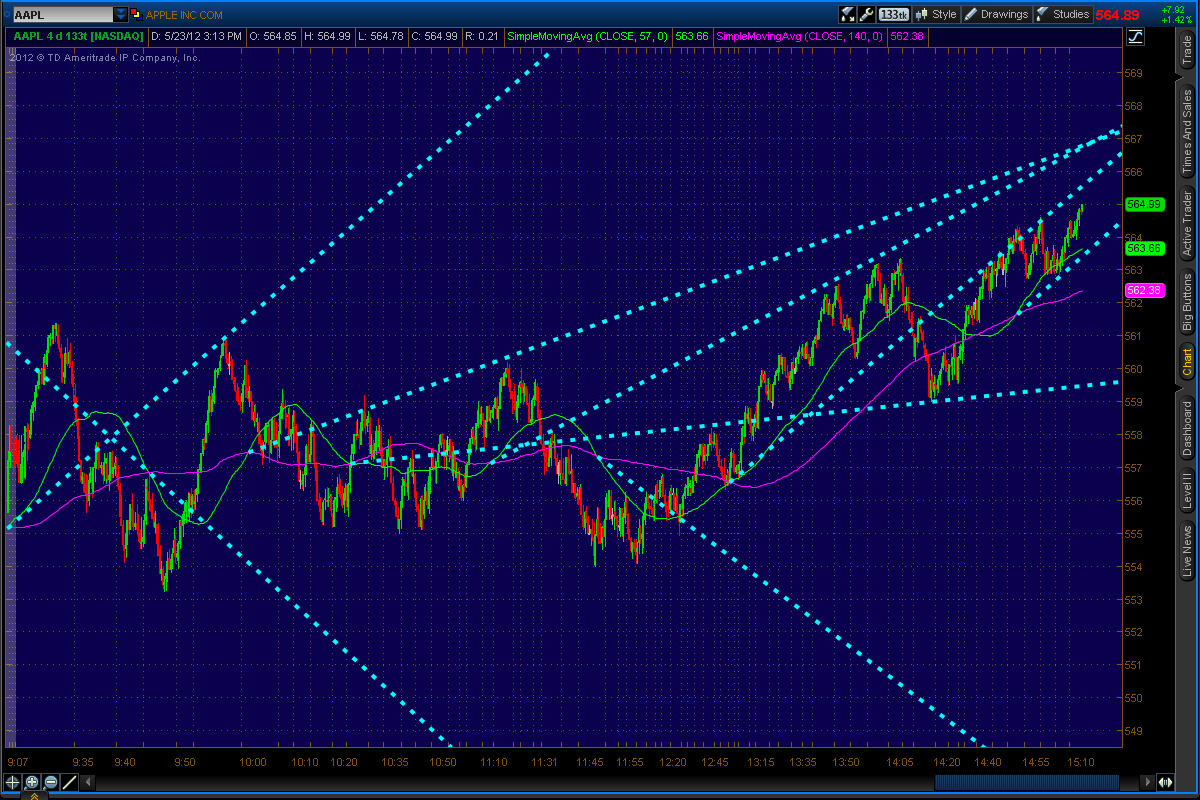Image resolution: width=1200 pixels, height=800 pixels.
Task: Switch to the Dashboard side tab
Action: pyautogui.click(x=1186, y=428)
